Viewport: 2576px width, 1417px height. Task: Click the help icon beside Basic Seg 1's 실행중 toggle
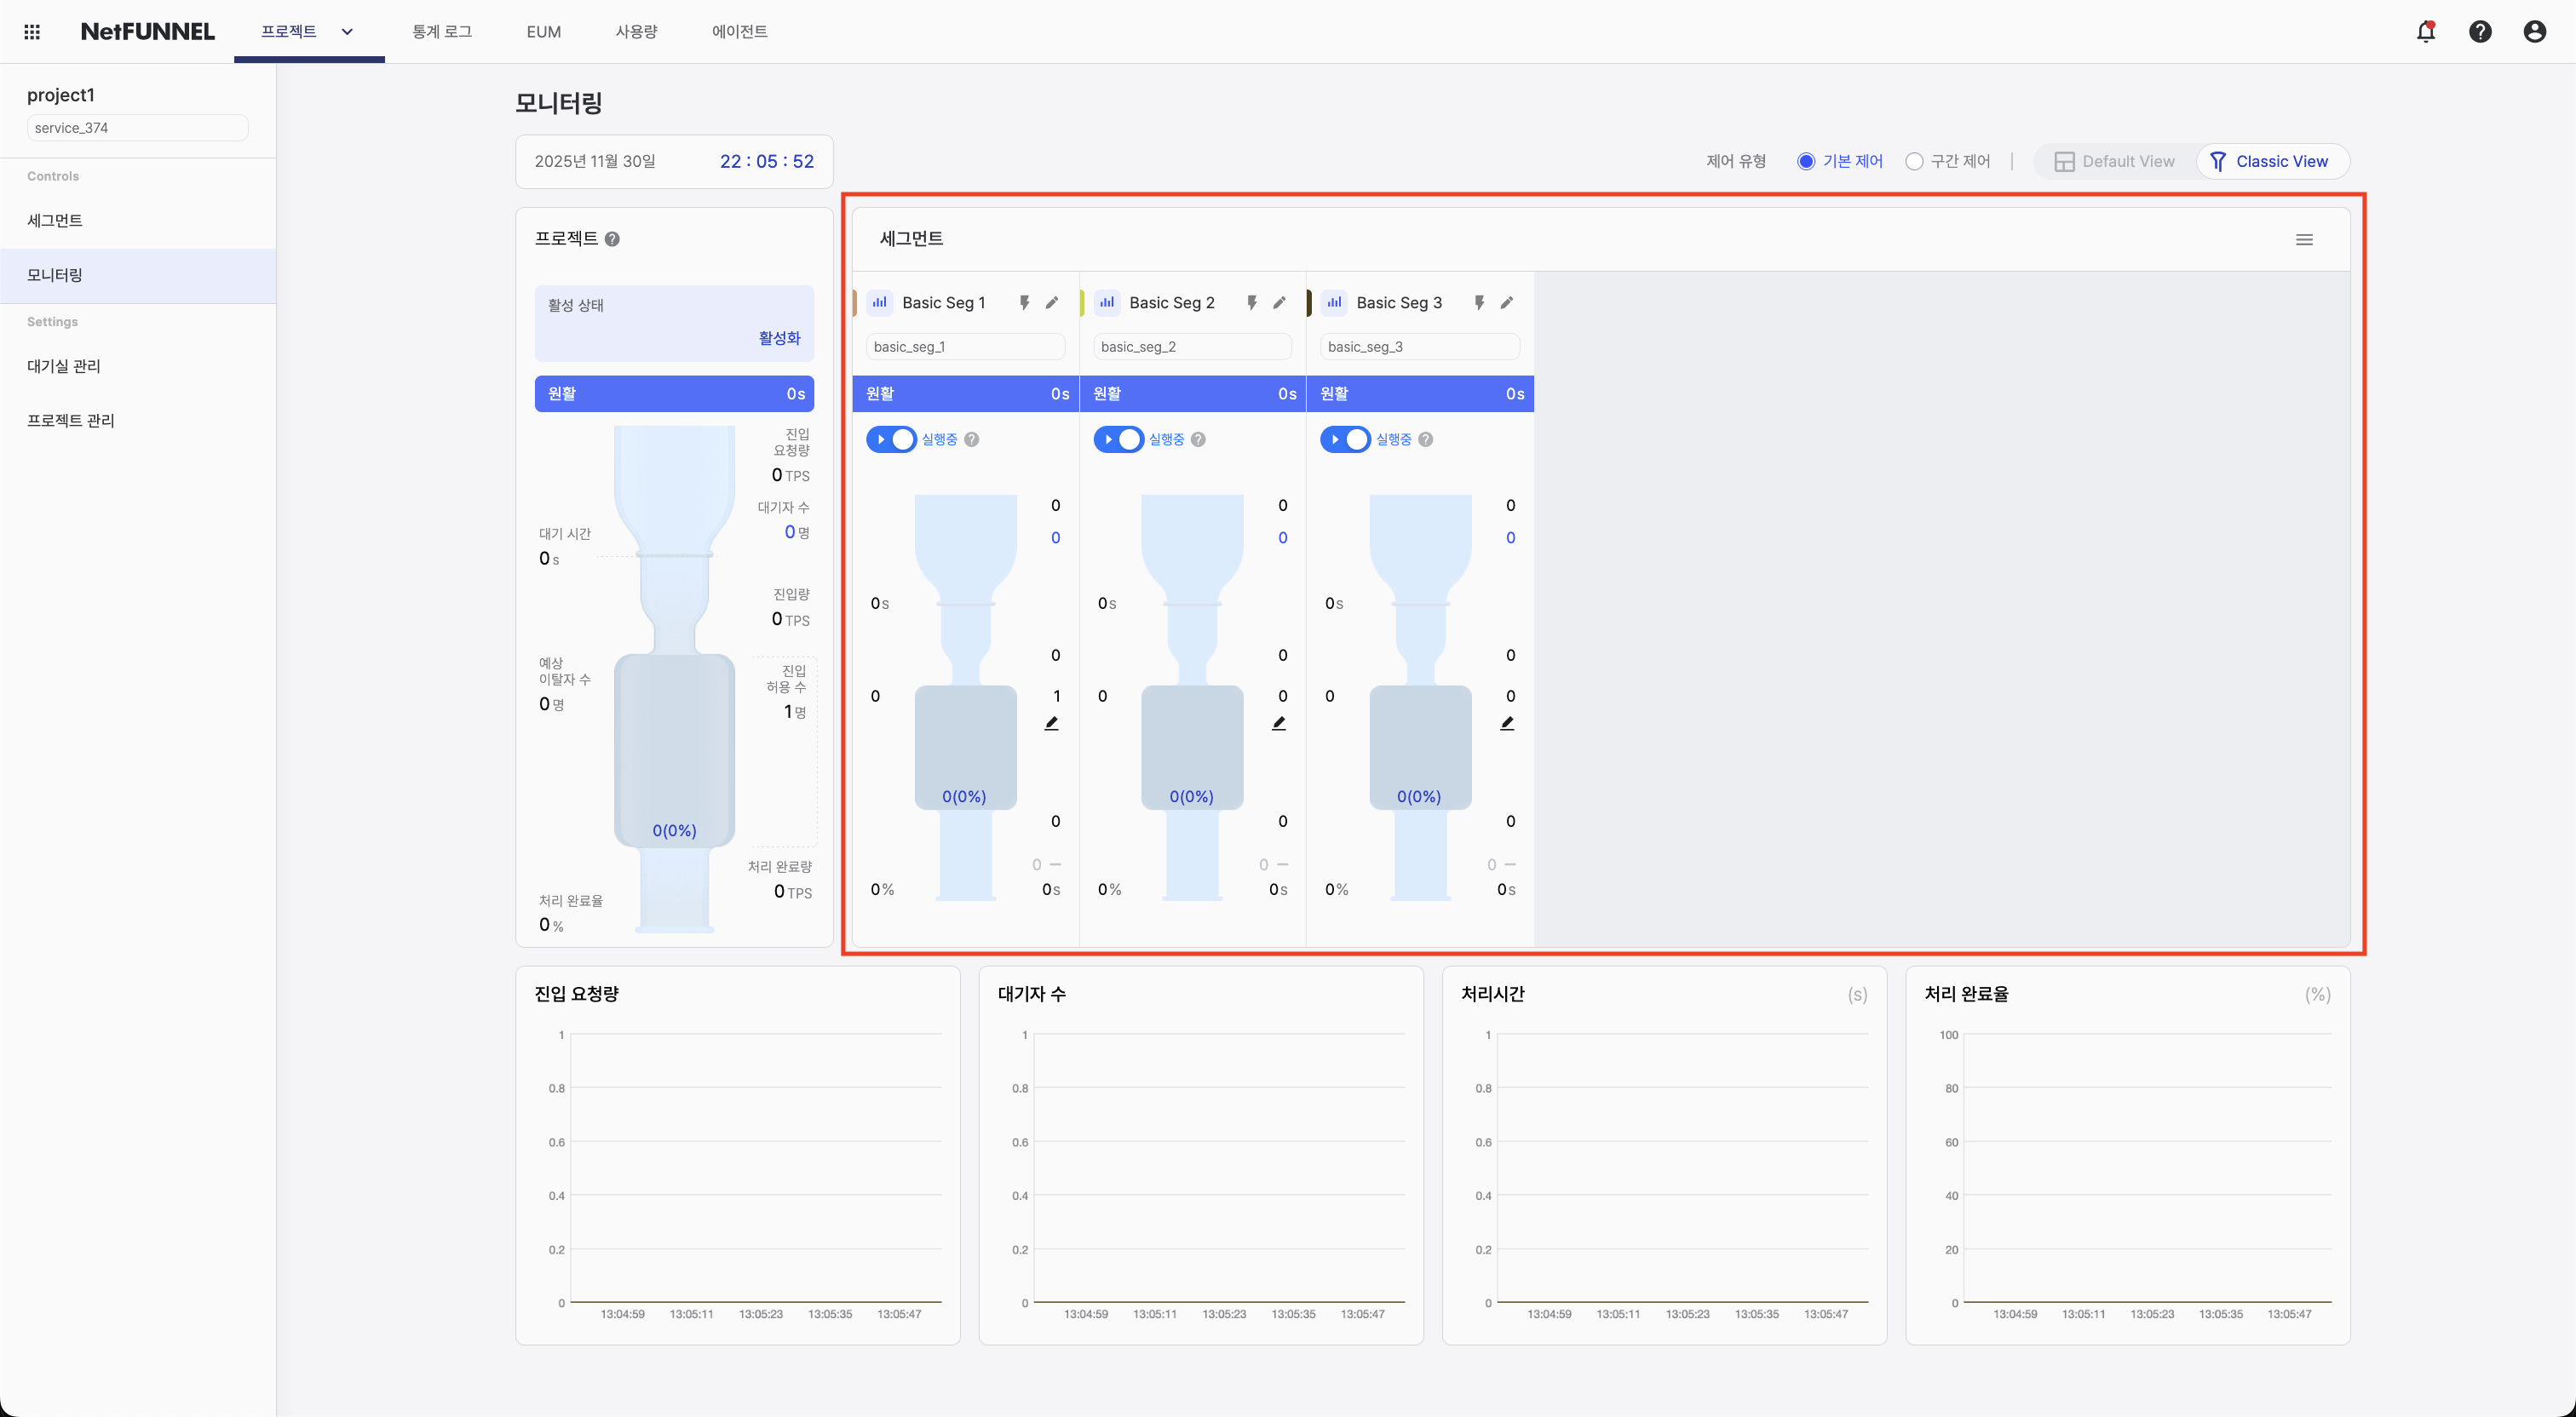(973, 439)
